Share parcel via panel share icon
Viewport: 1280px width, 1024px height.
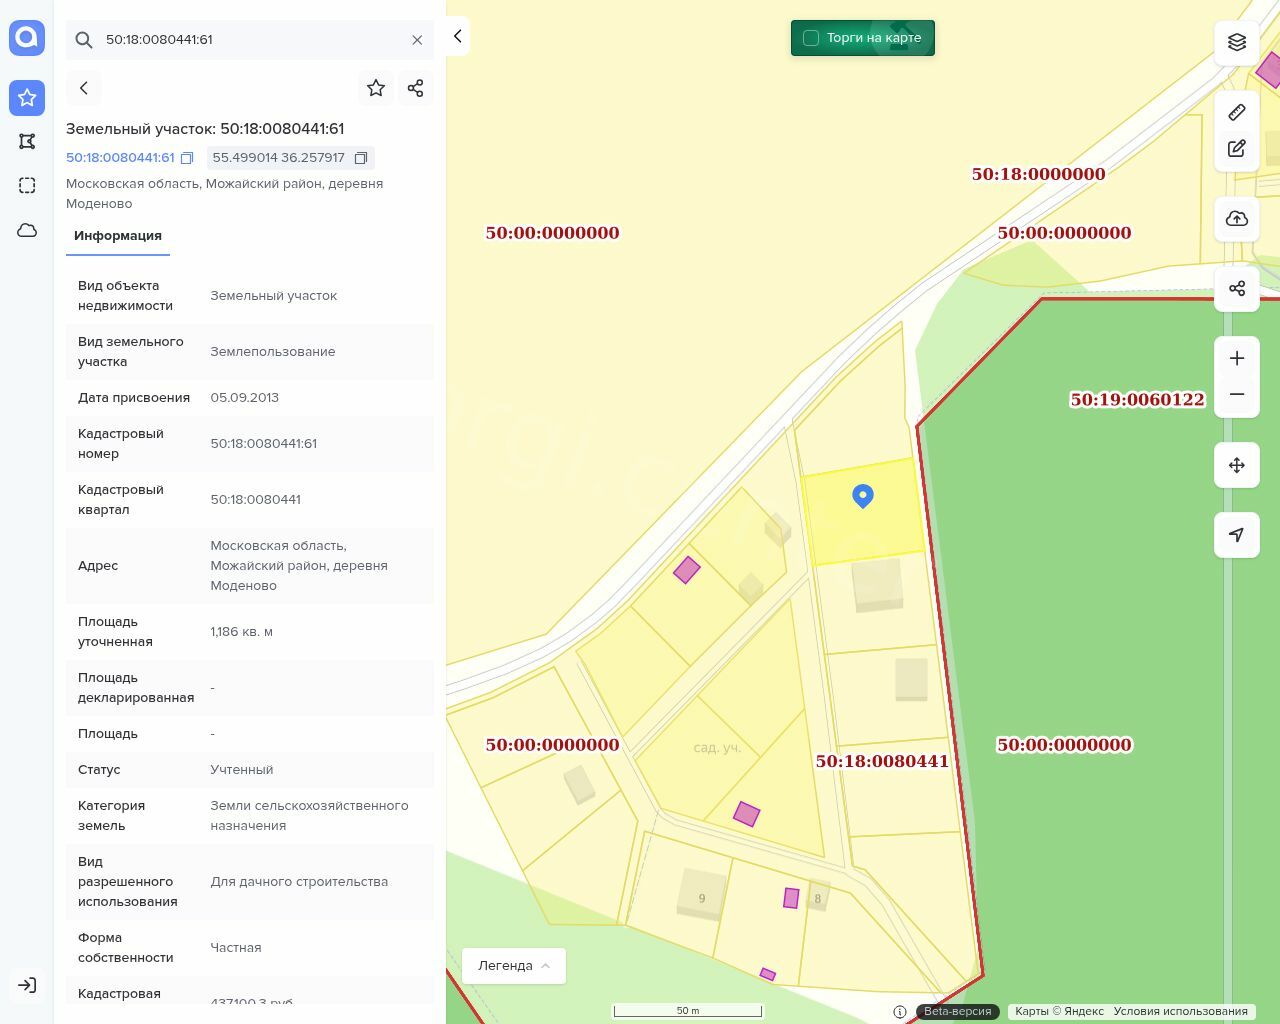(x=416, y=88)
